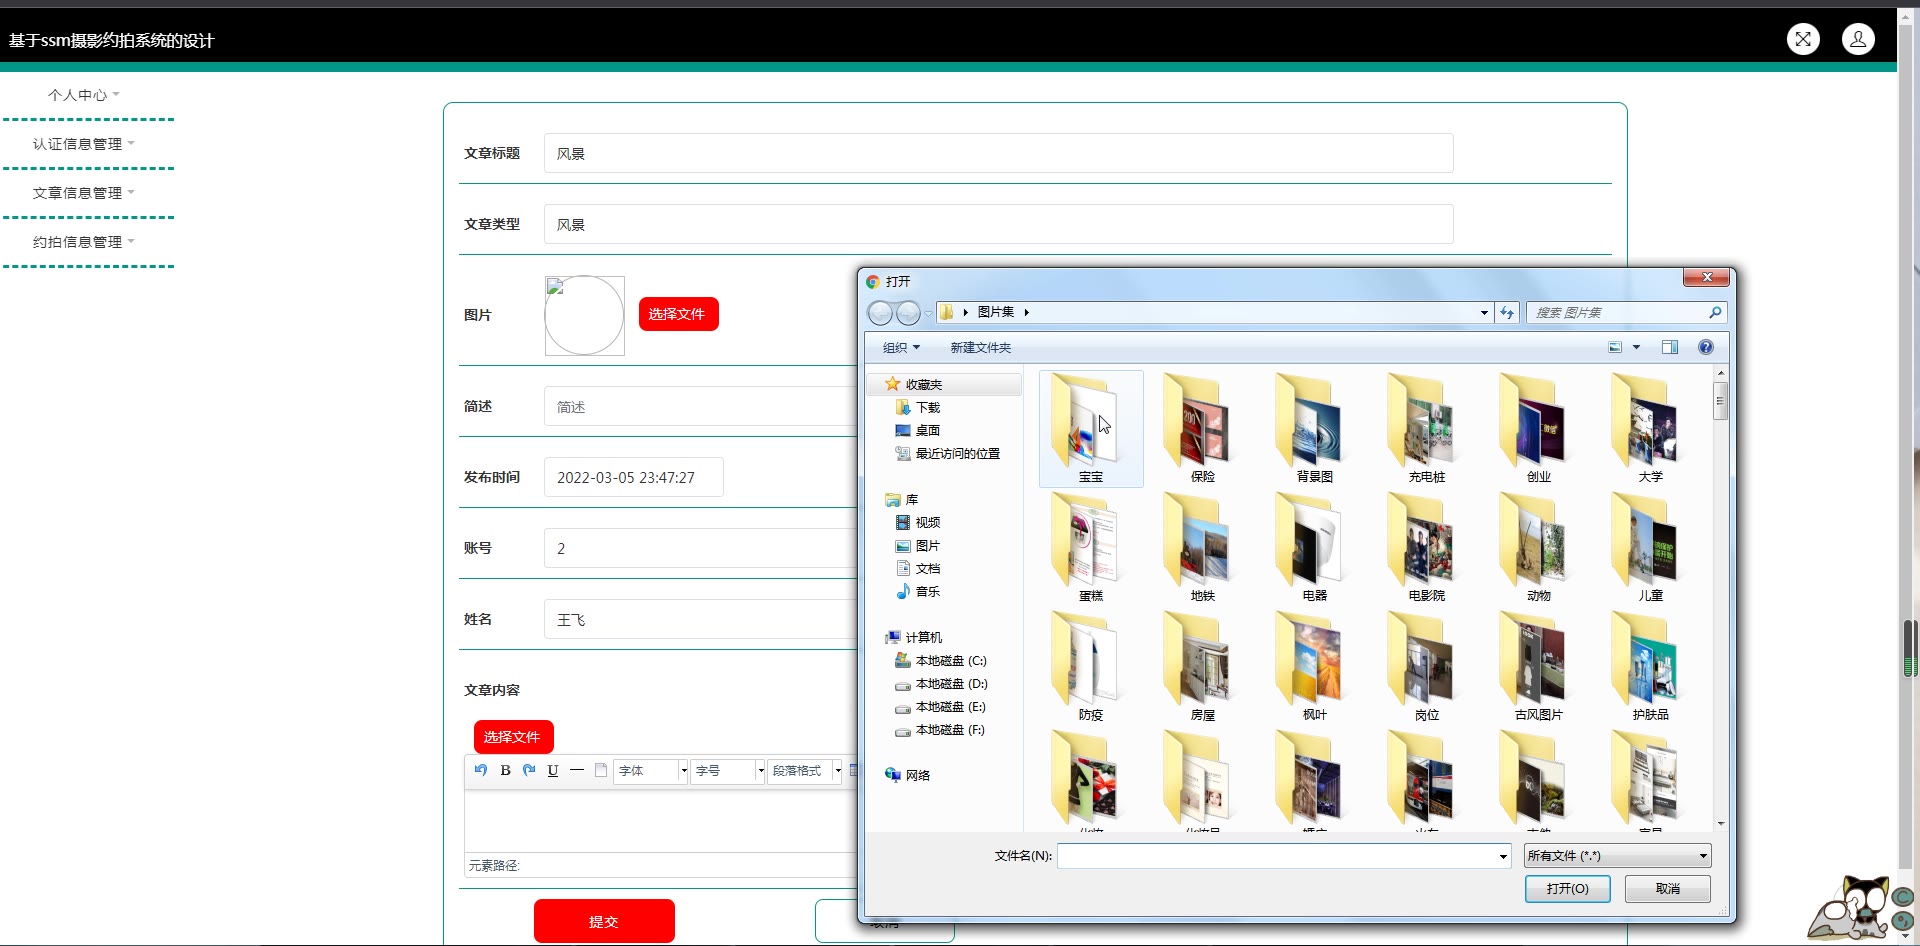Click the undo icon in the editor toolbar

coord(481,770)
